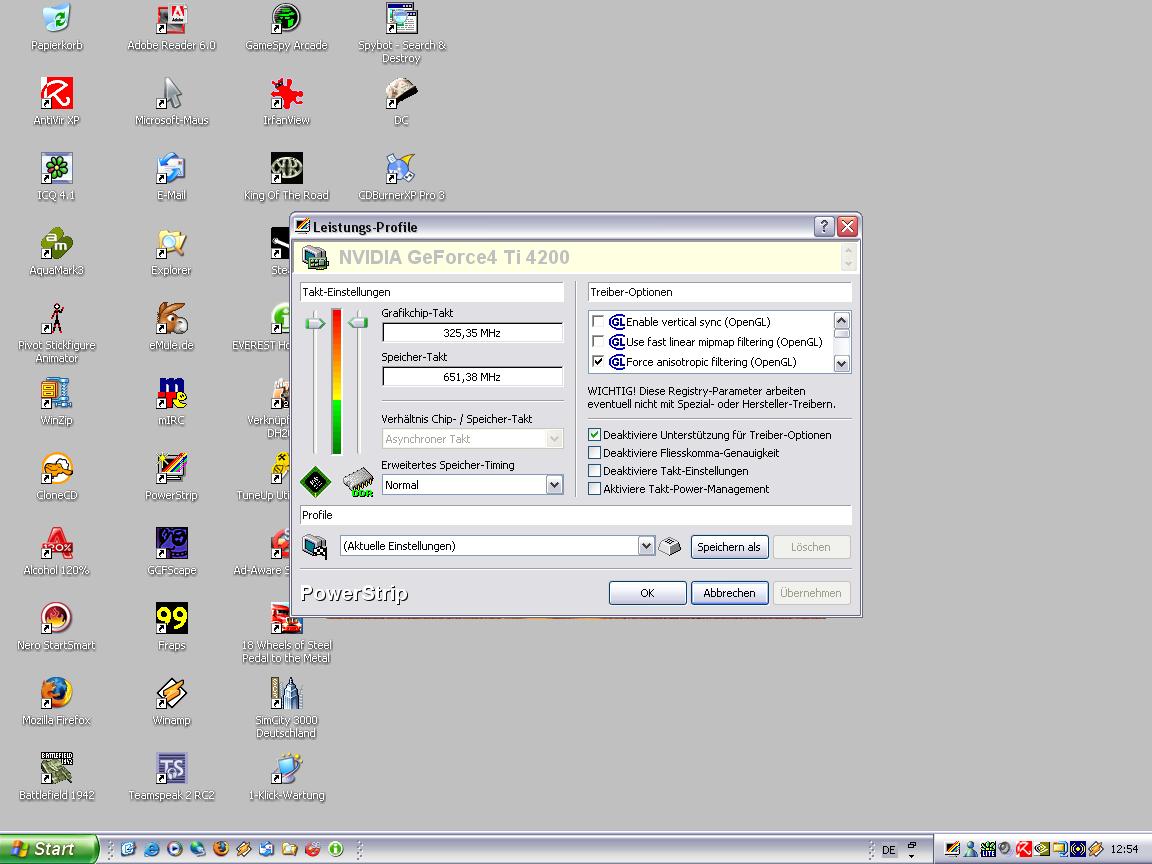Screen dimensions: 1152x864
Task: Click PowerStrip tray icon in system tray
Action: 952,849
